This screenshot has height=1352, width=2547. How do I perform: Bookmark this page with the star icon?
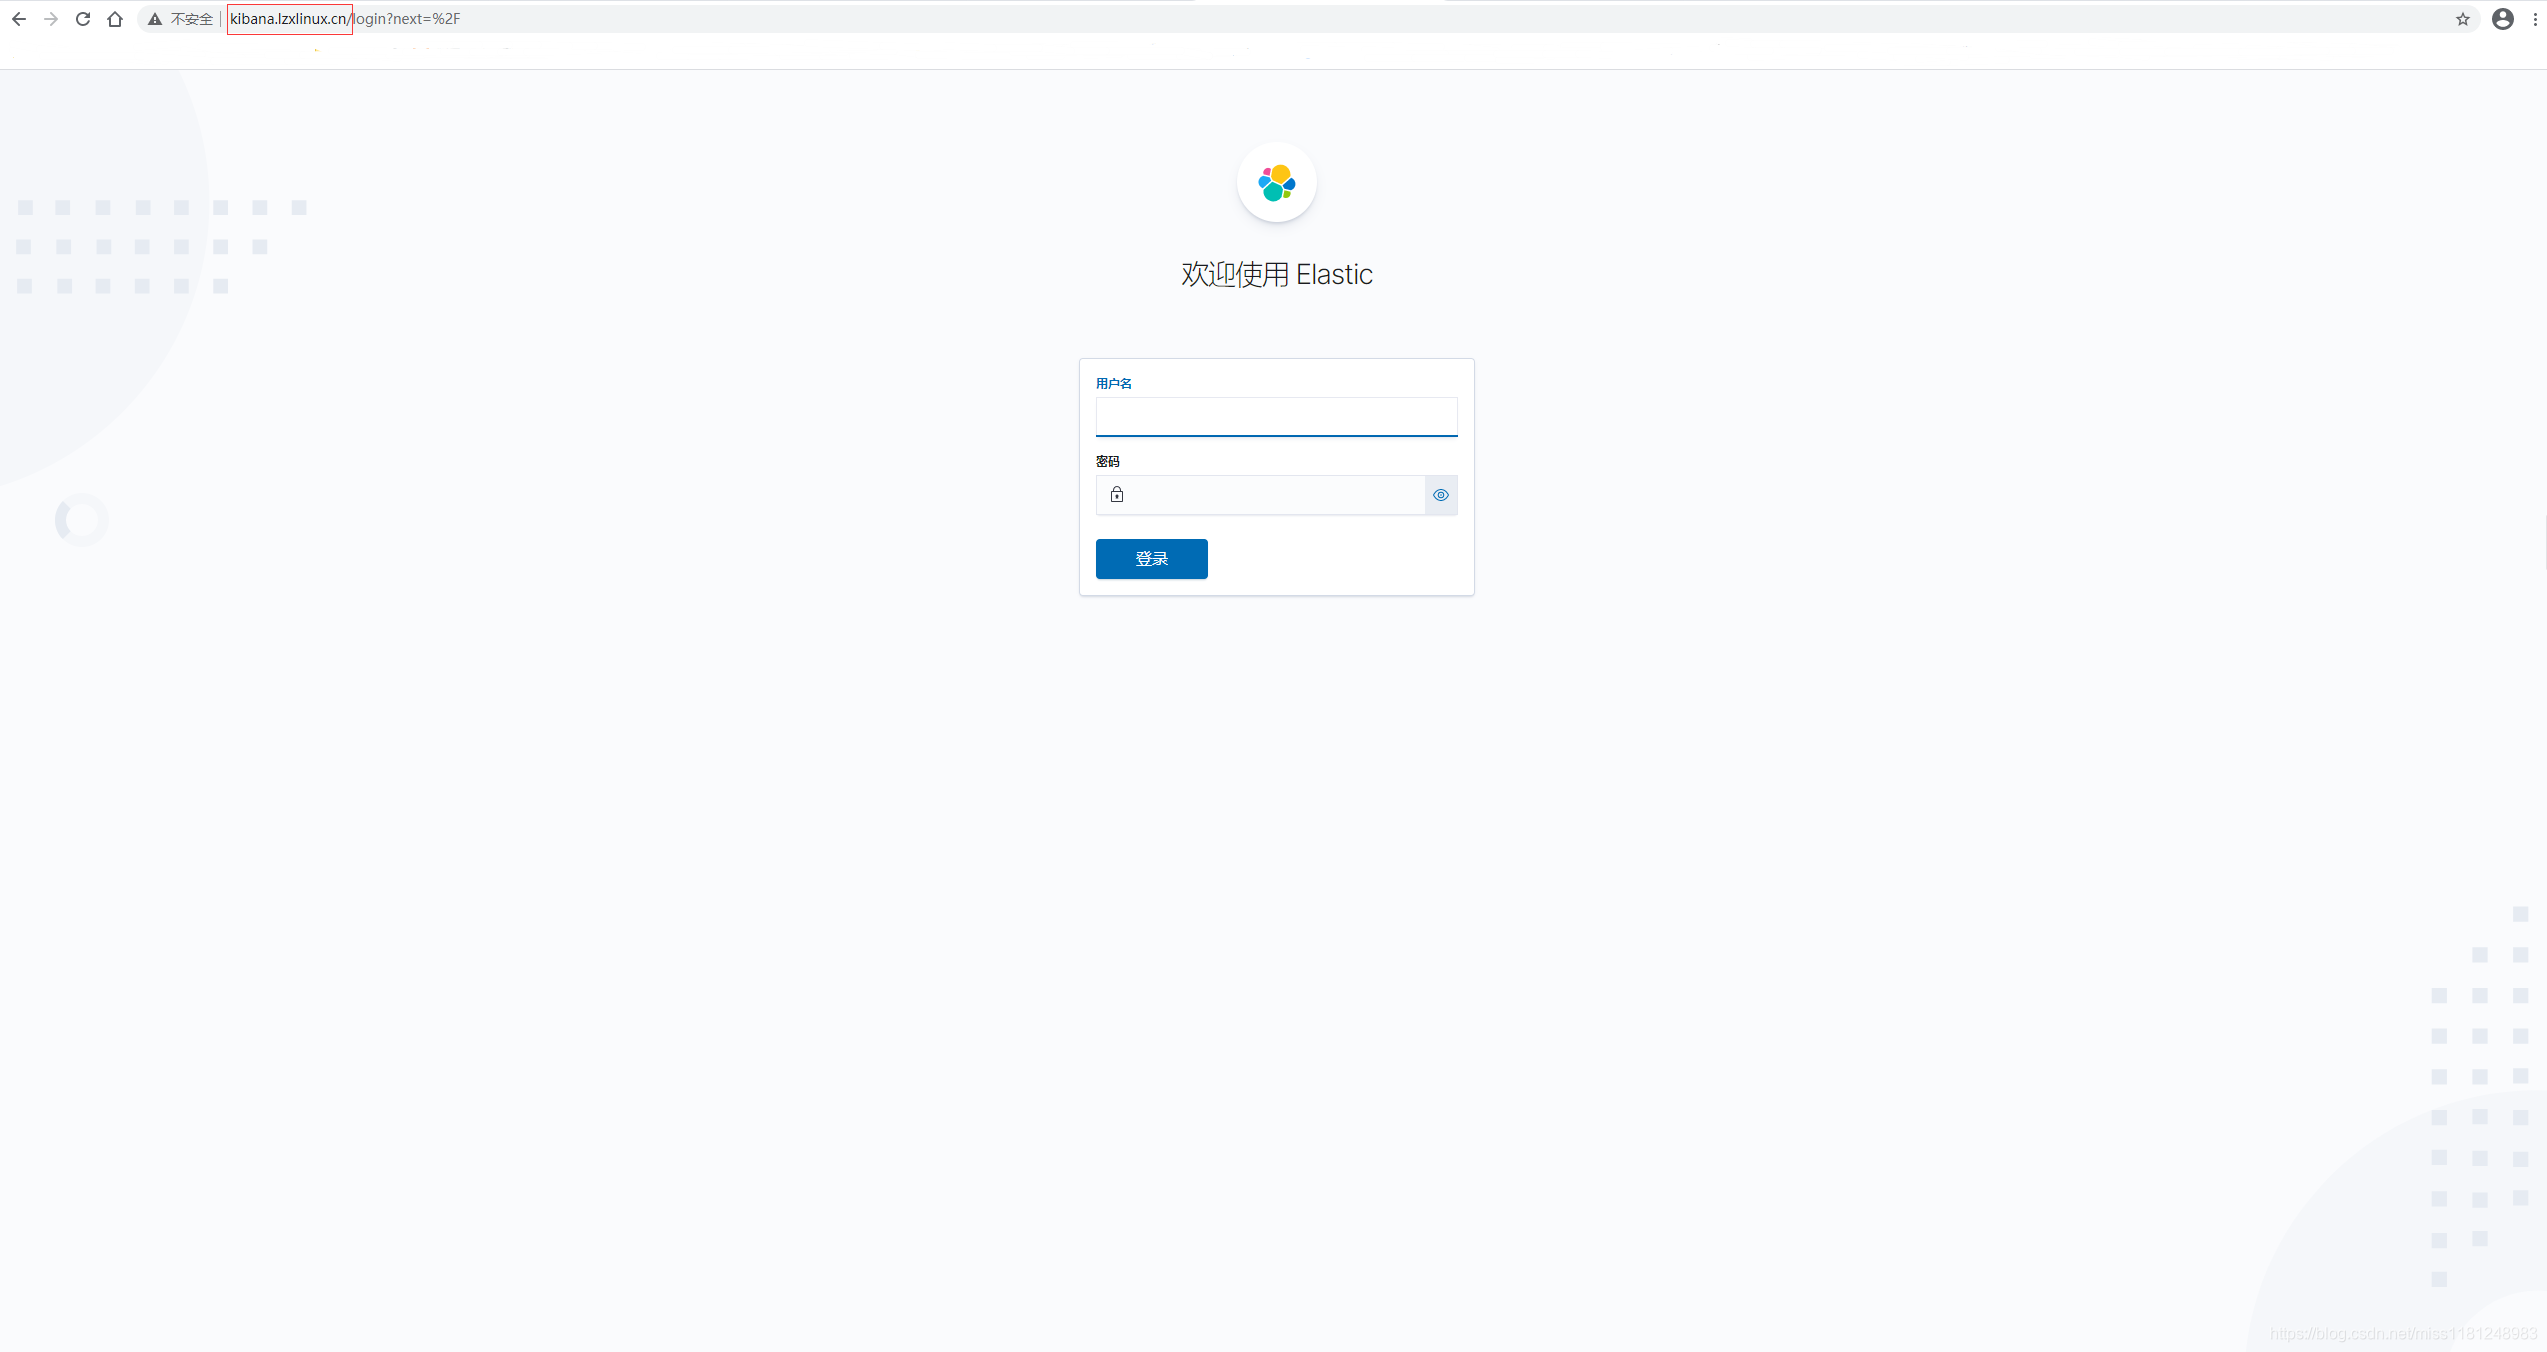(x=2463, y=19)
